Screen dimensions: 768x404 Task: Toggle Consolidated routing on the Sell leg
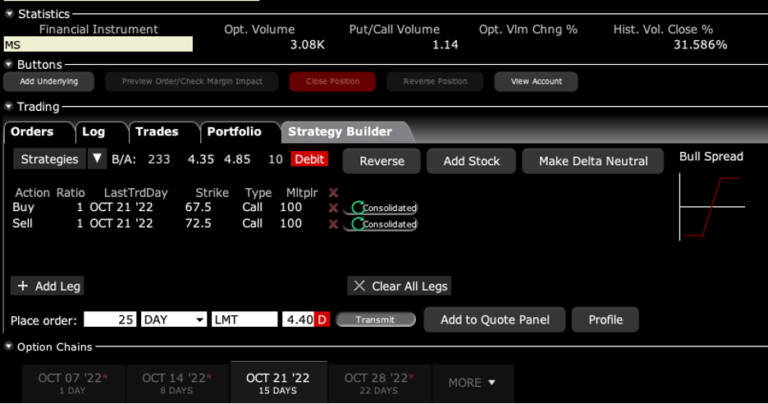pos(381,224)
